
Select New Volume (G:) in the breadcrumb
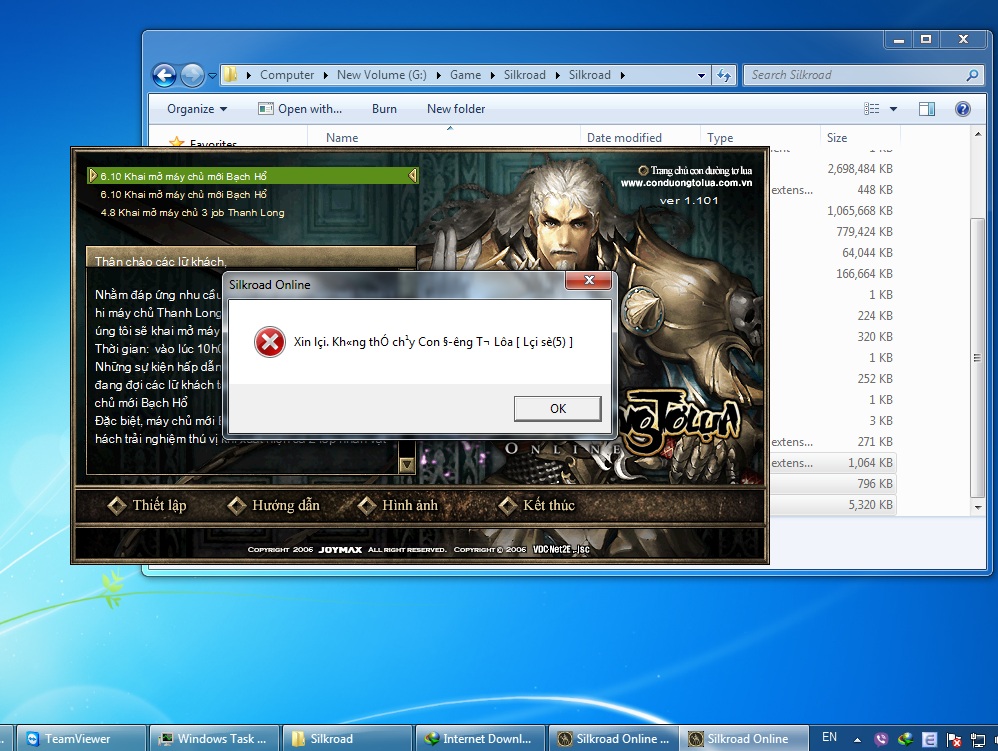point(381,75)
